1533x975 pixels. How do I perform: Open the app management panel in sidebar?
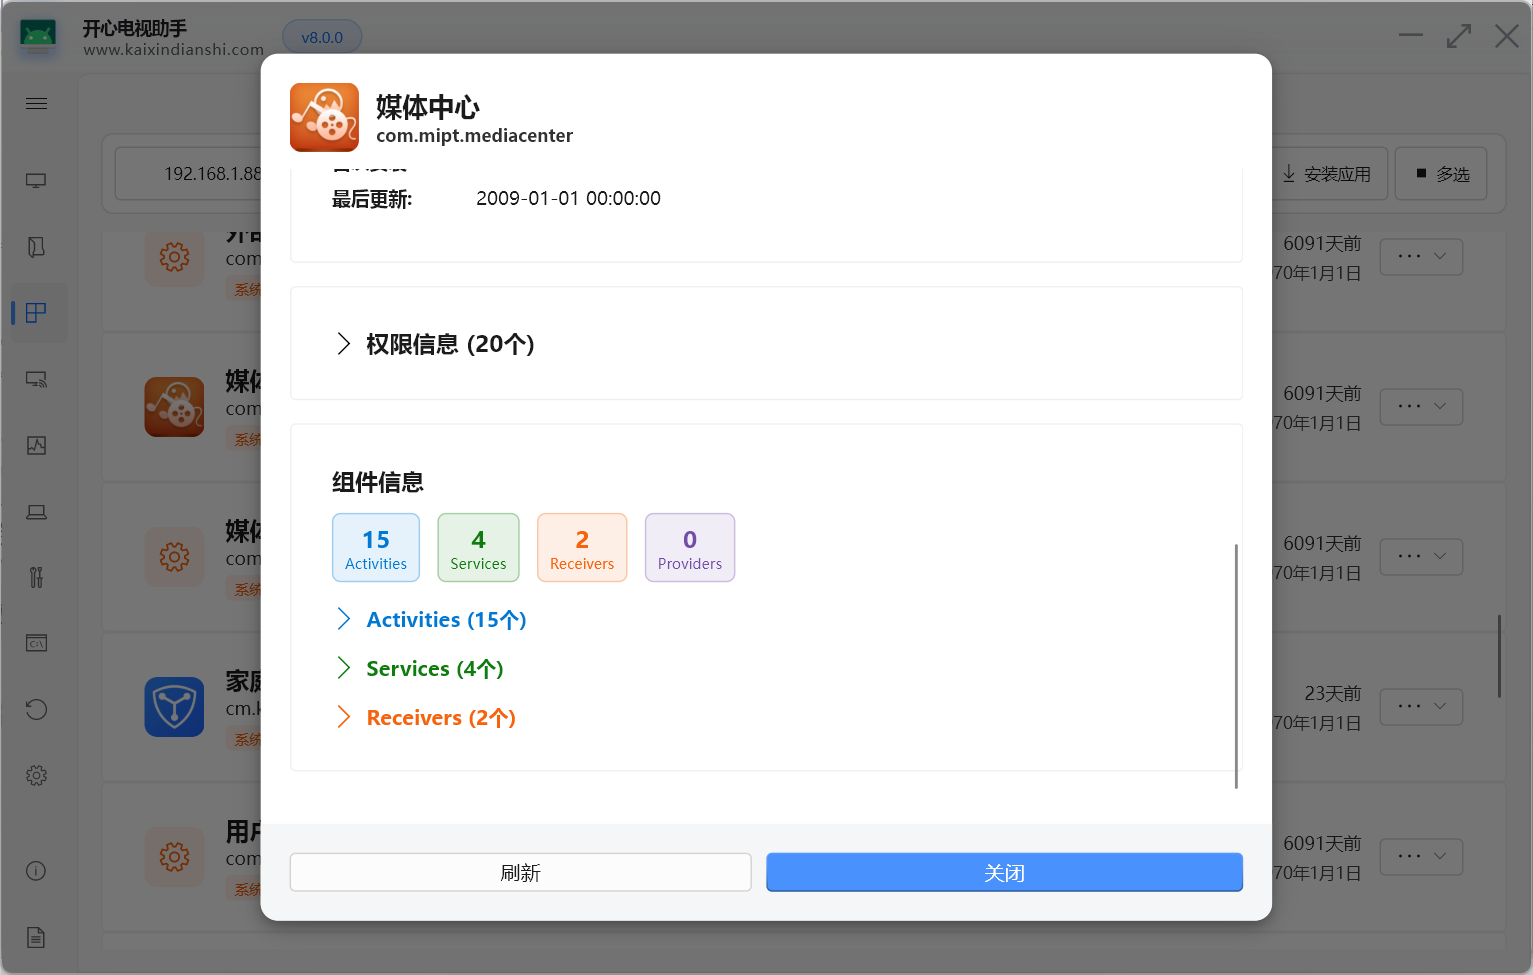(36, 312)
